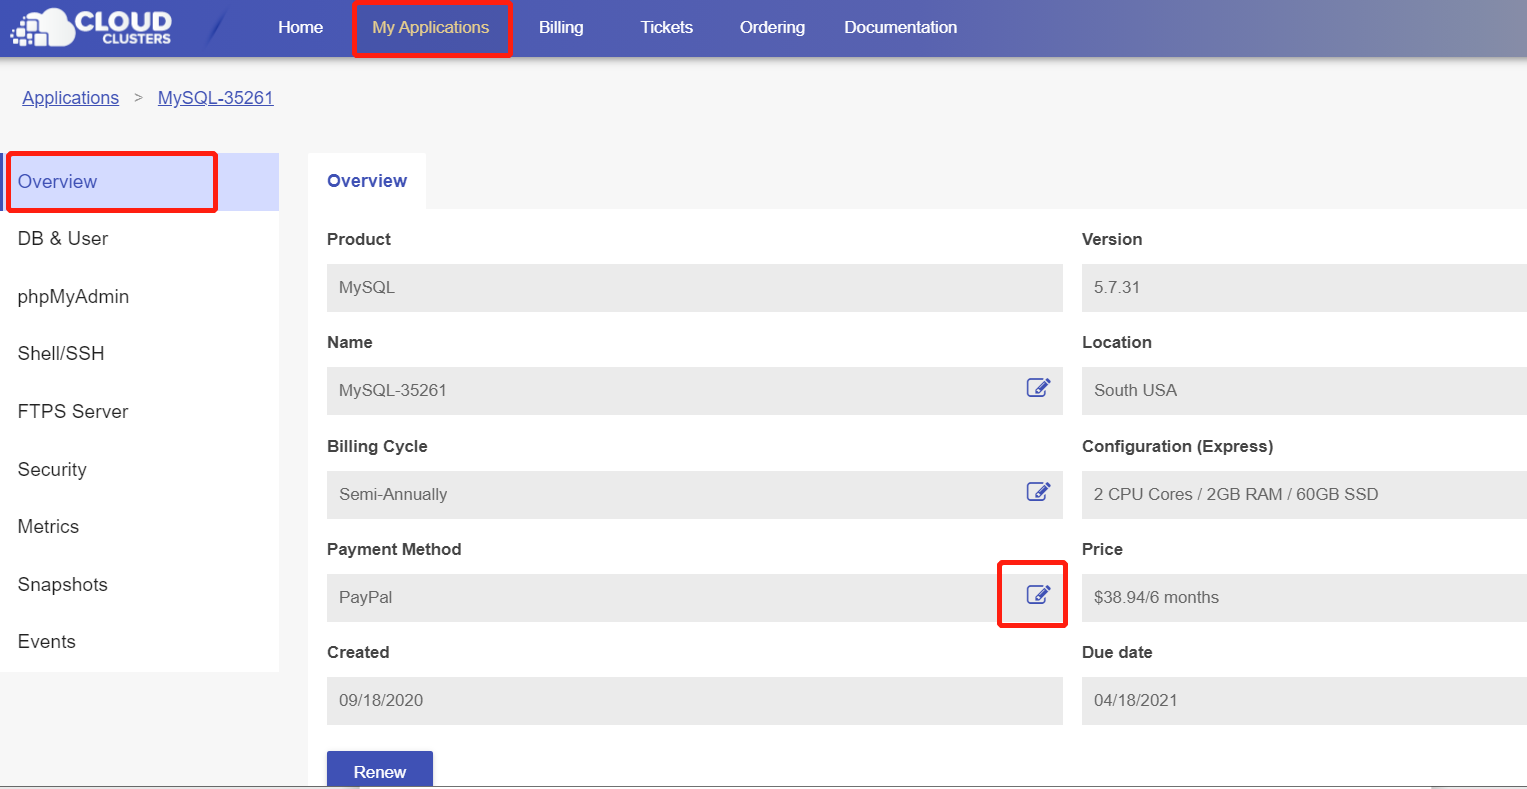
Task: Open DB & User in the sidebar
Action: pos(63,239)
